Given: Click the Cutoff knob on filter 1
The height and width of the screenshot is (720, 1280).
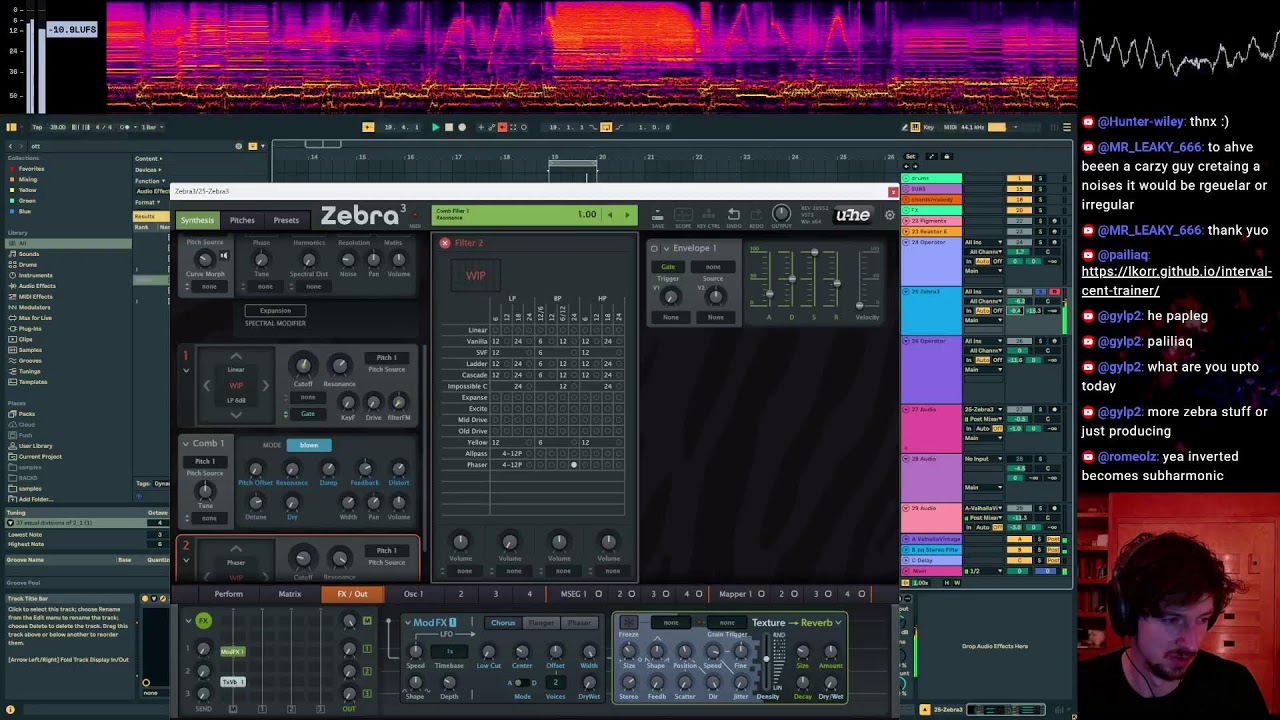Looking at the screenshot, I should coord(303,366).
